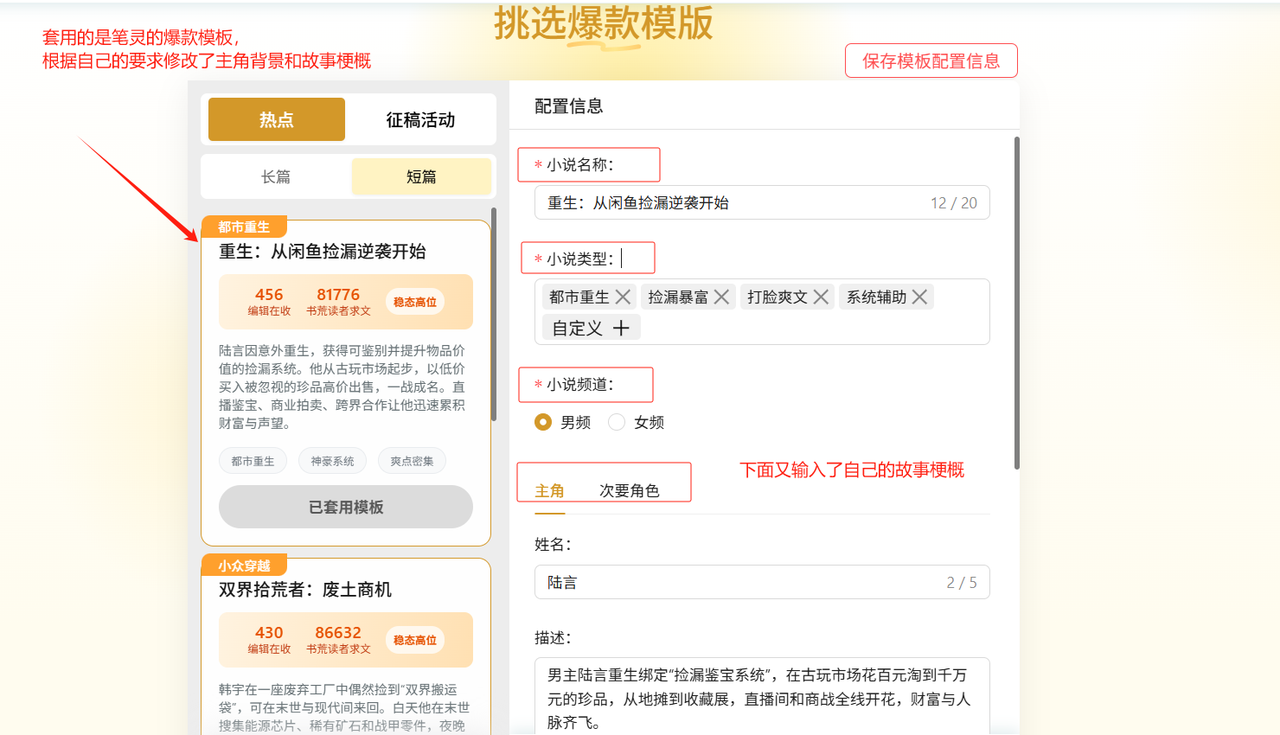The height and width of the screenshot is (735, 1280).
Task: Click into the 描述 text area
Action: [762, 696]
